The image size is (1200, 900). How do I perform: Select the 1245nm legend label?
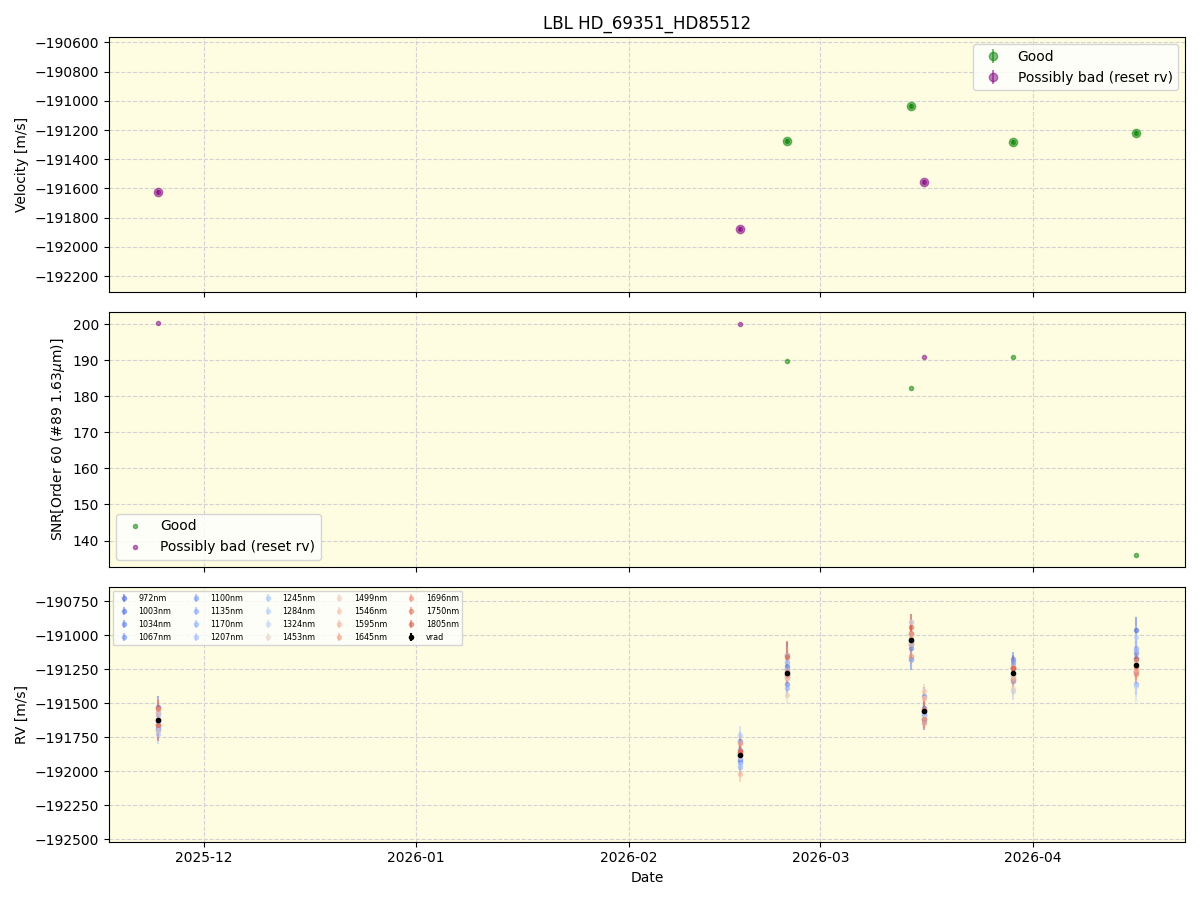point(298,598)
